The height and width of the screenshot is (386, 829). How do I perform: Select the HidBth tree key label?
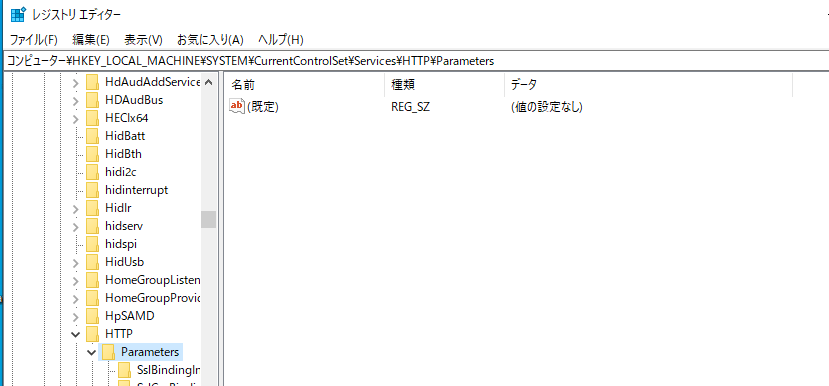tap(123, 154)
